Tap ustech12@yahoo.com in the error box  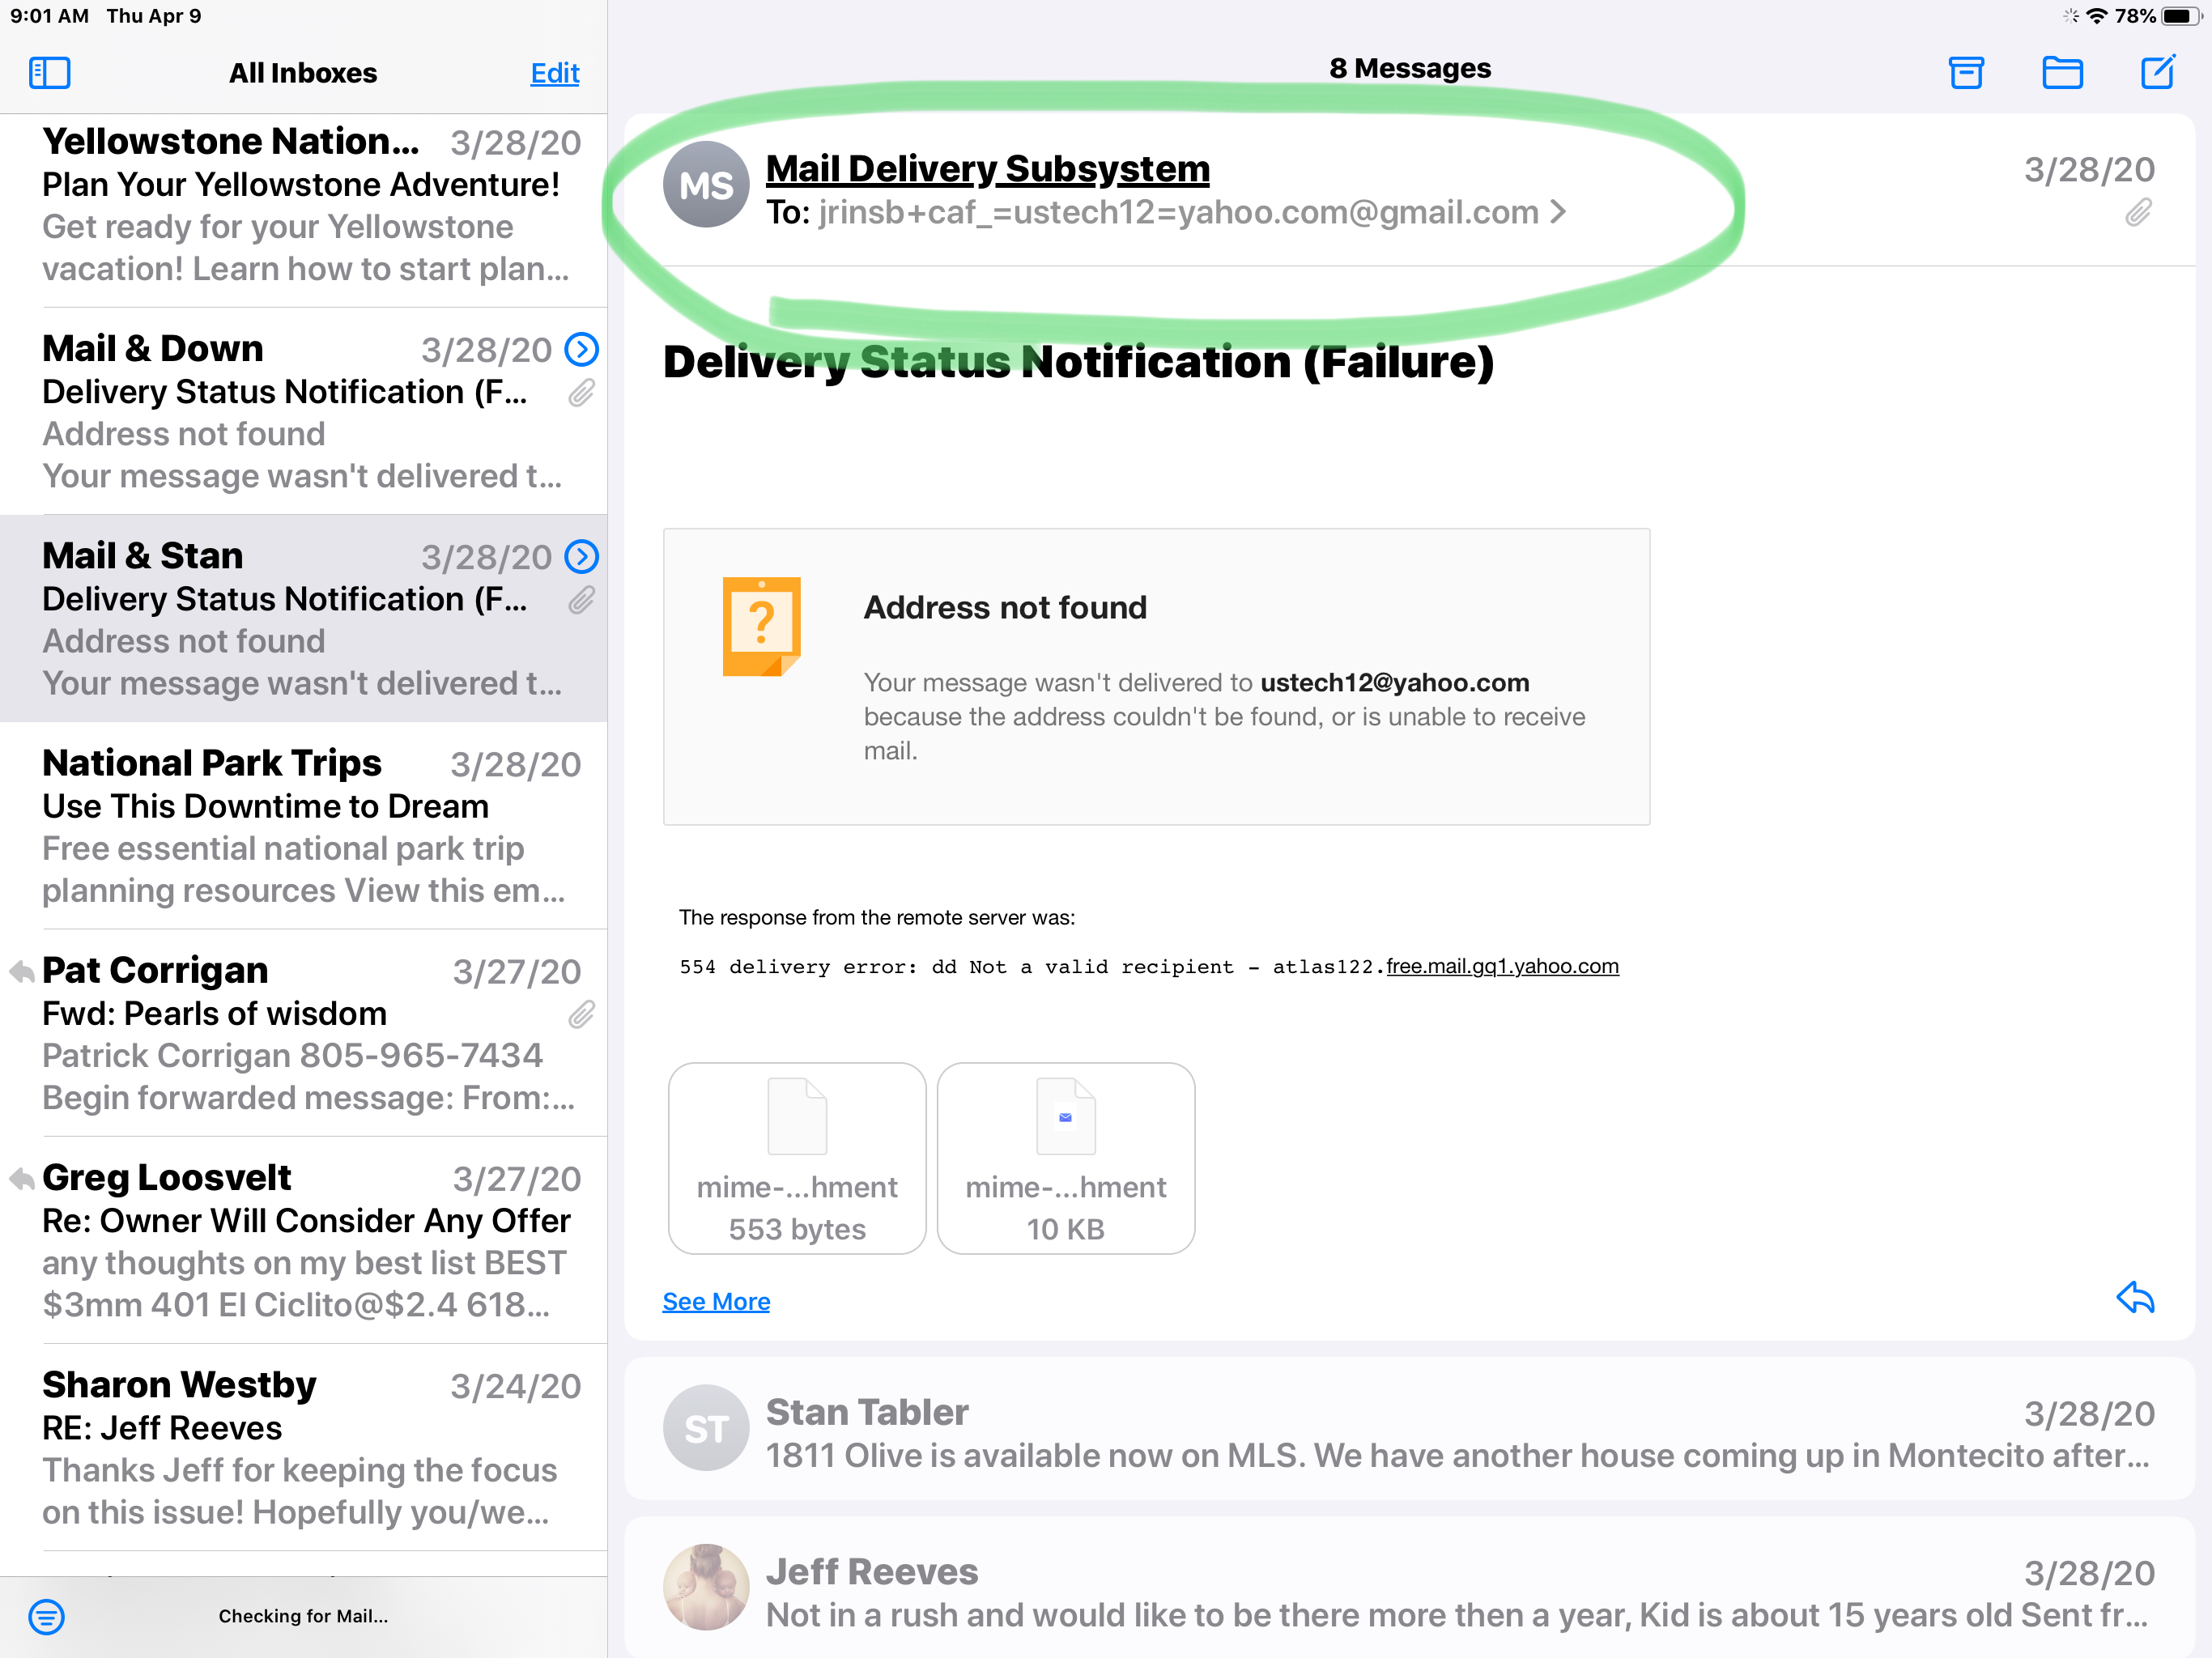coord(1394,682)
